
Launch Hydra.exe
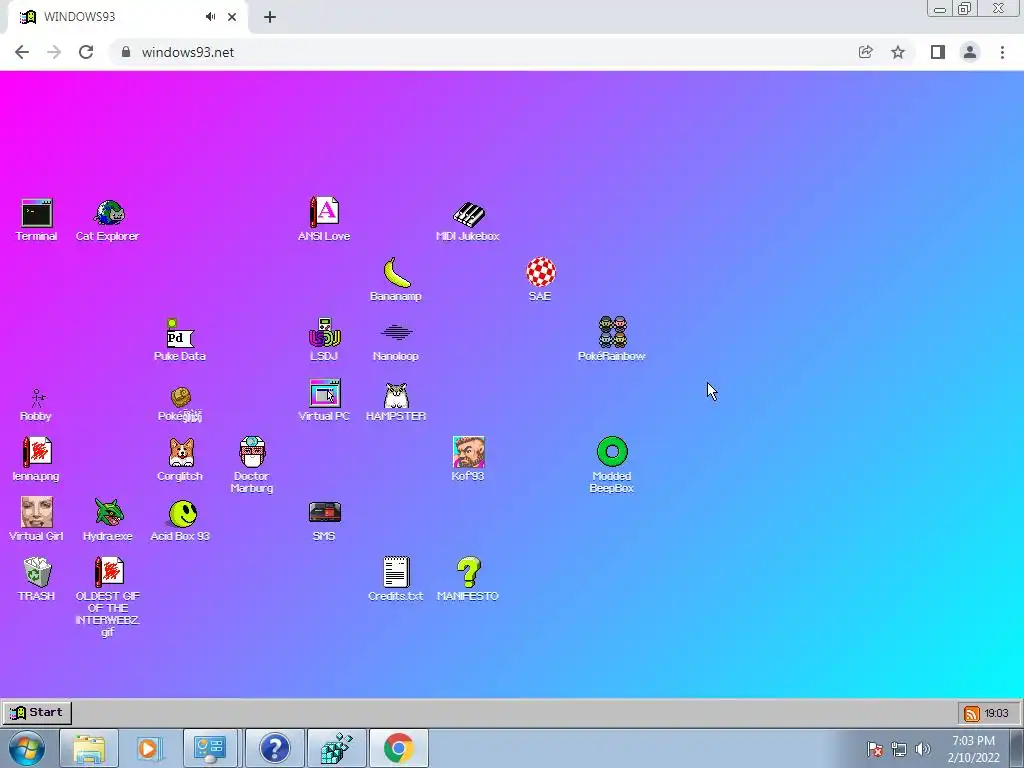pyautogui.click(x=108, y=520)
